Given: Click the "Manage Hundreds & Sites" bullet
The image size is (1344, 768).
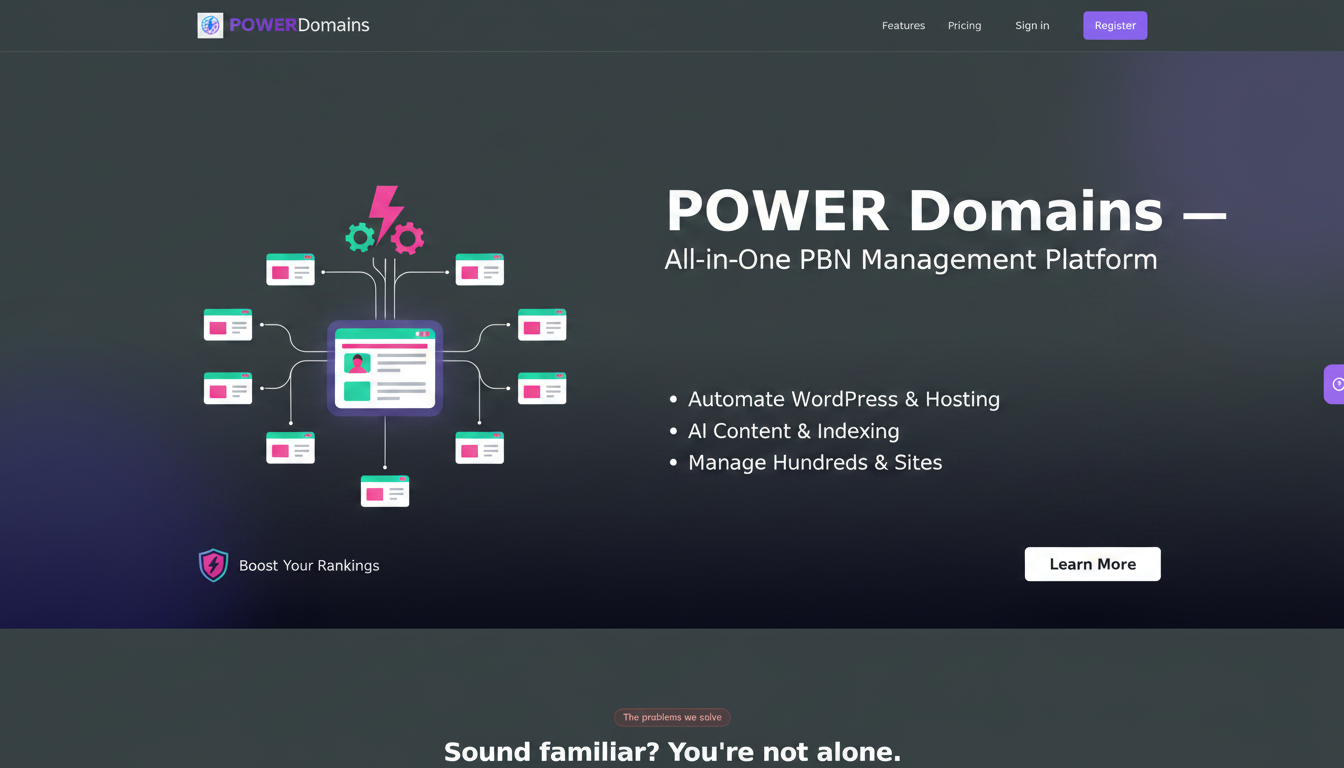Looking at the screenshot, I should pyautogui.click(x=815, y=462).
